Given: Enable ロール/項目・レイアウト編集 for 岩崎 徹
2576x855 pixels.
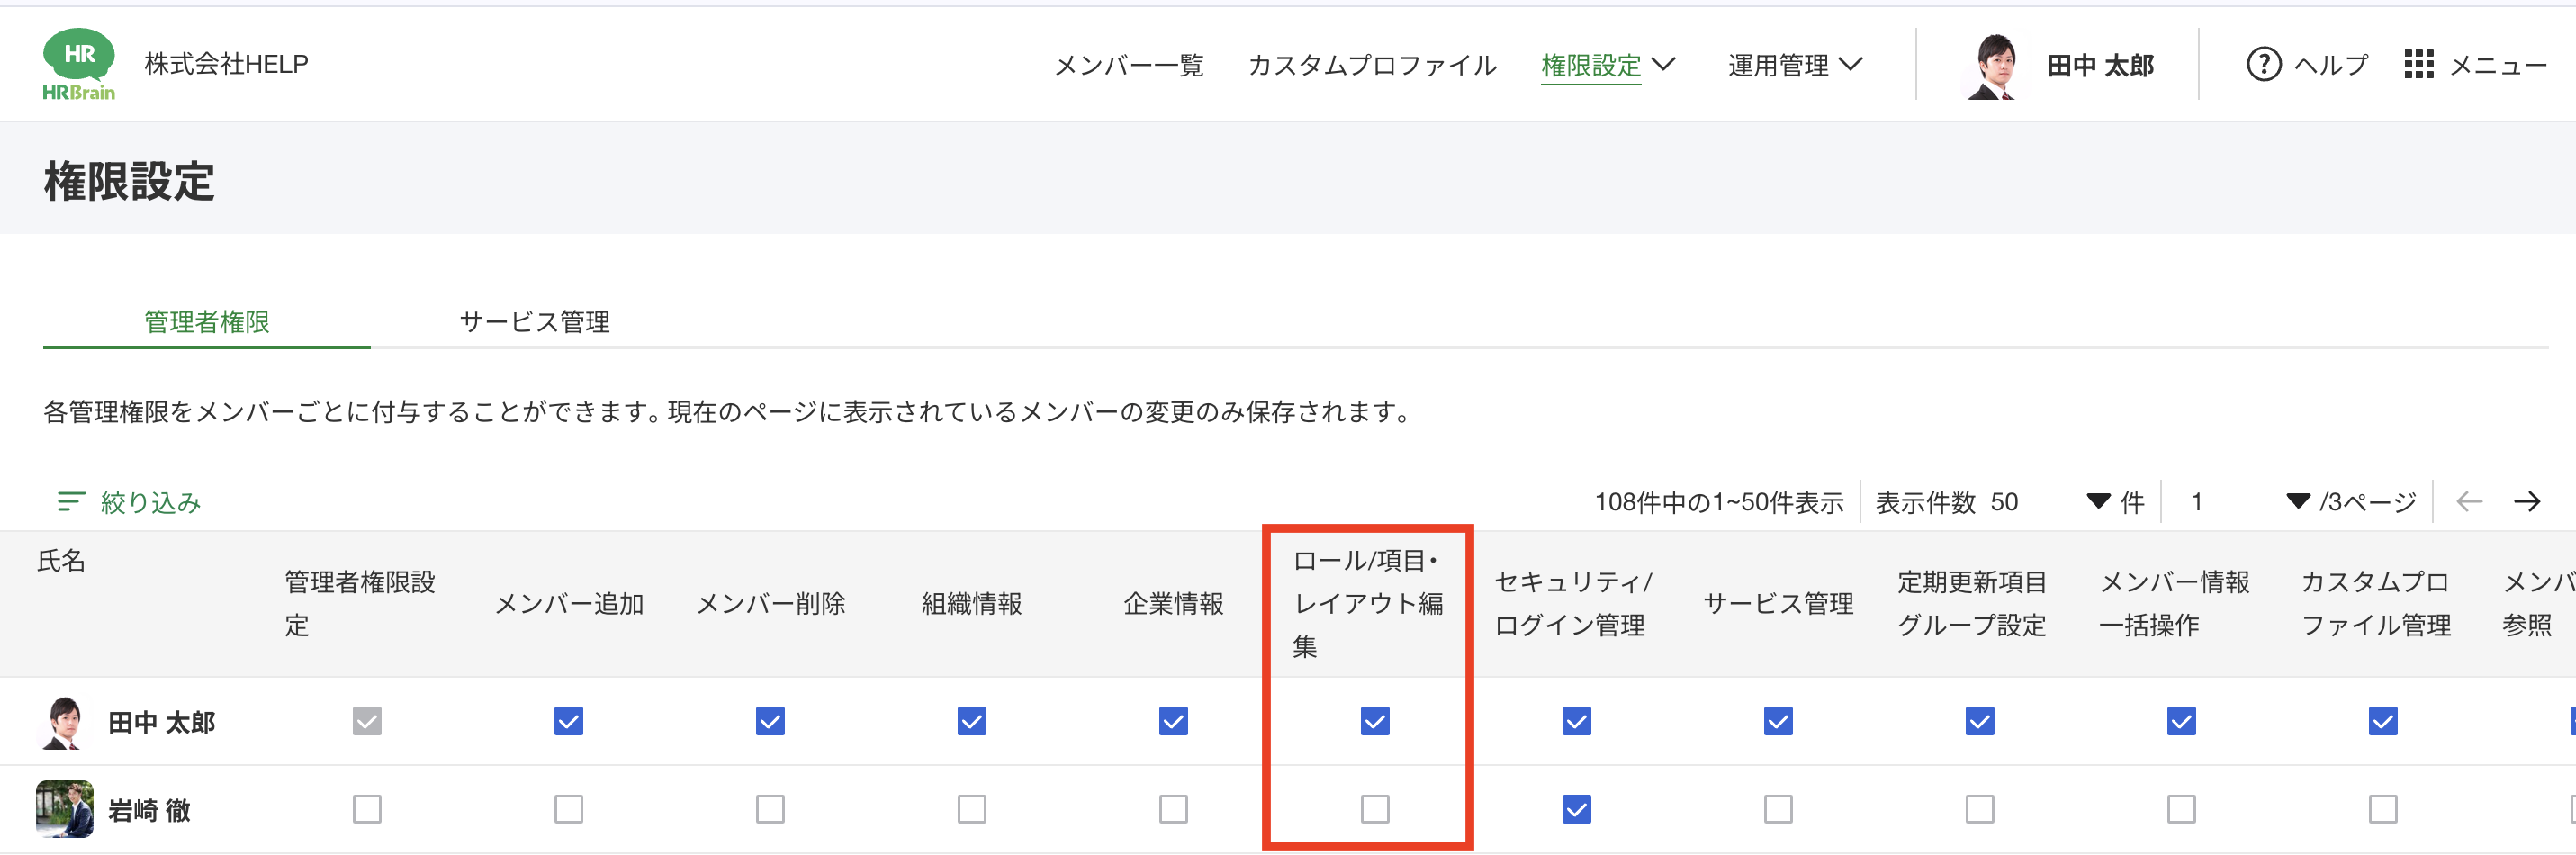Looking at the screenshot, I should coord(1374,808).
